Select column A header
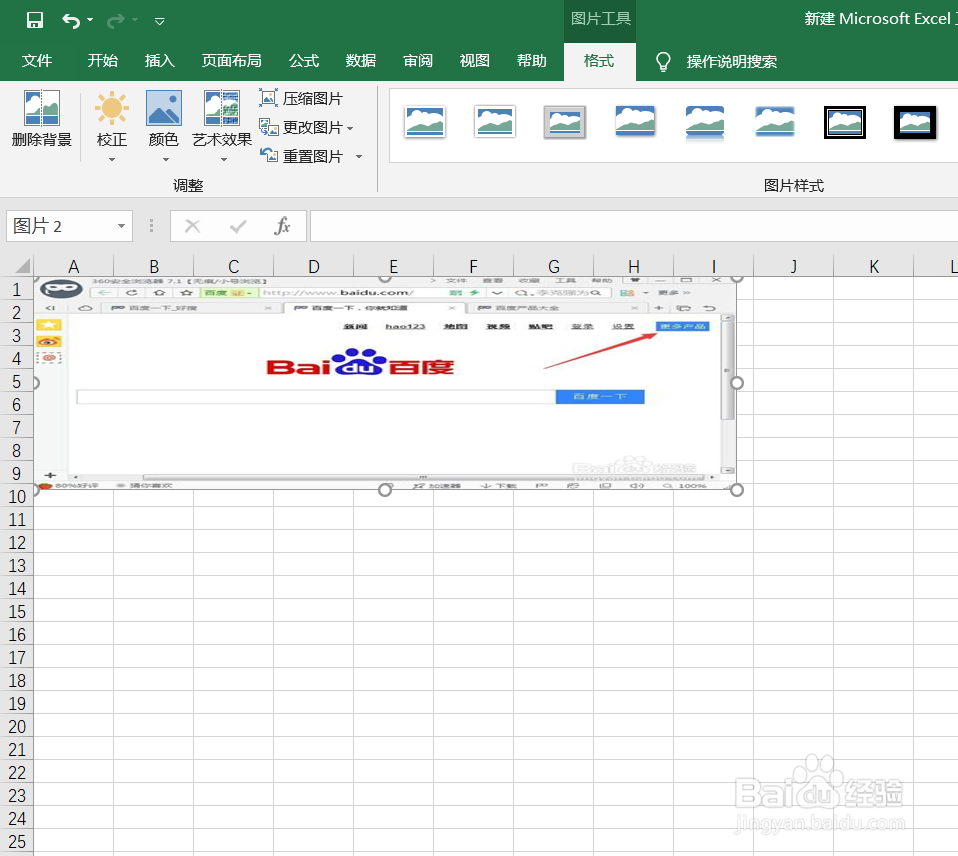 pyautogui.click(x=73, y=266)
